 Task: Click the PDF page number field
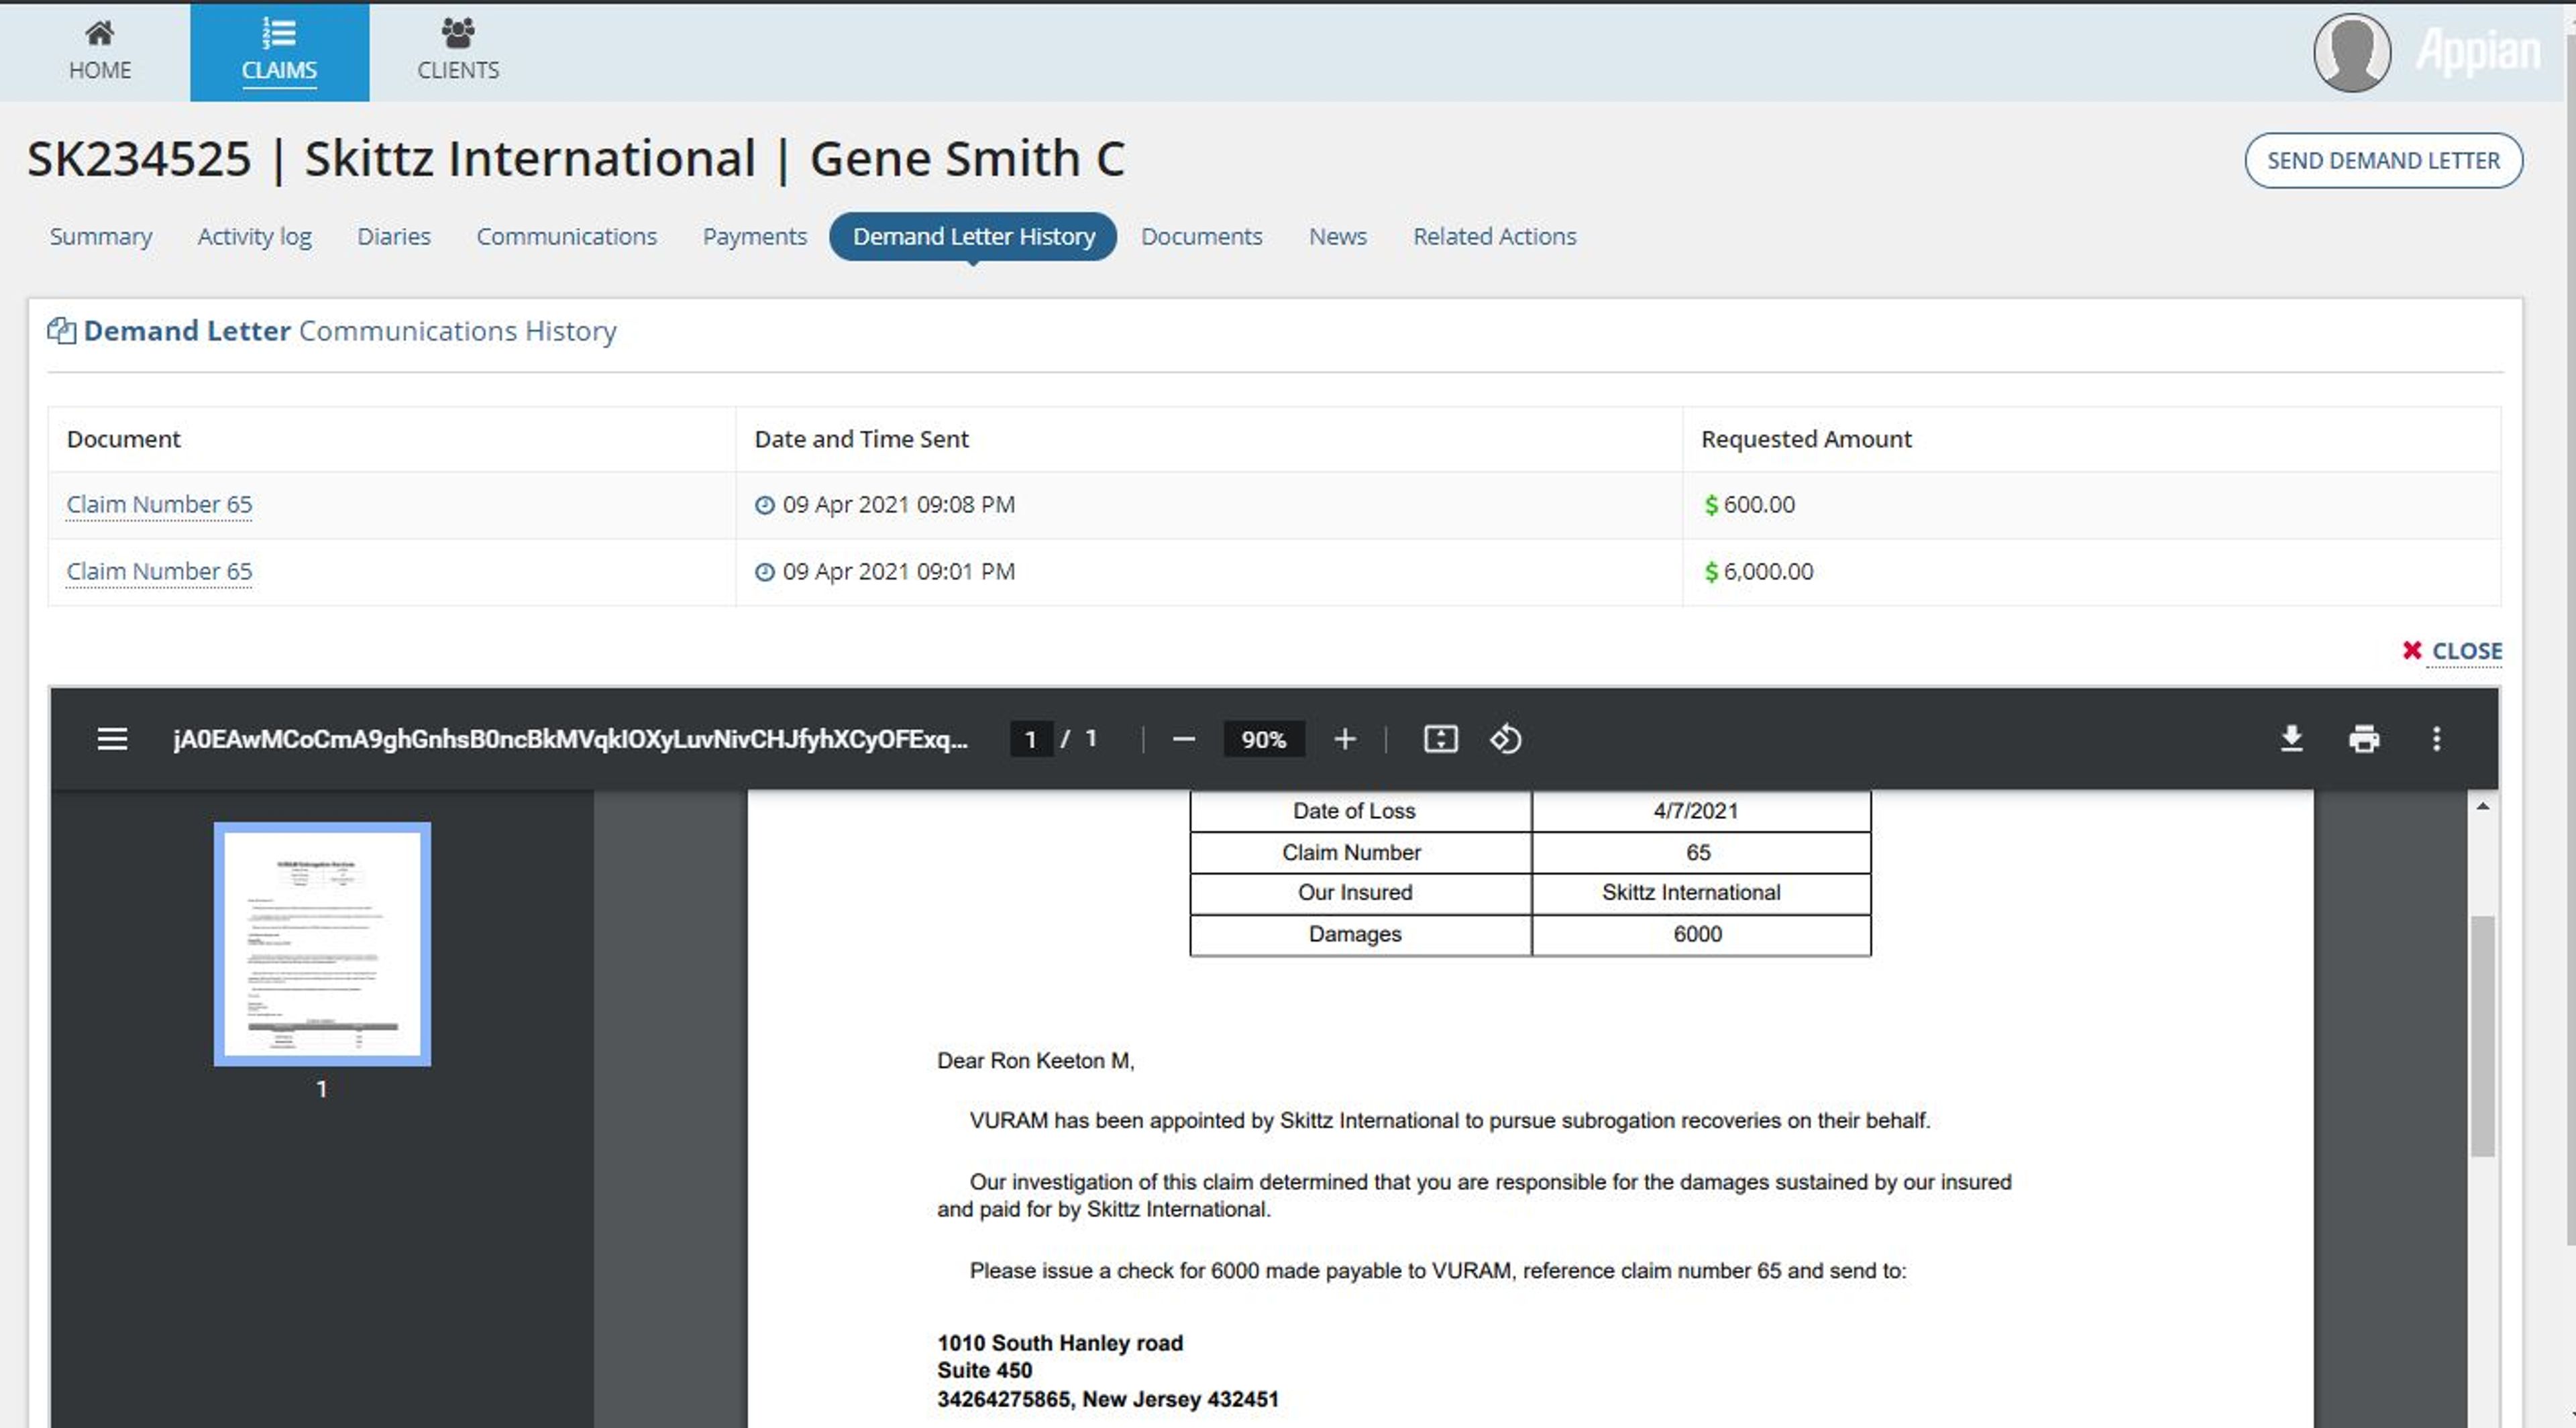(x=1031, y=739)
